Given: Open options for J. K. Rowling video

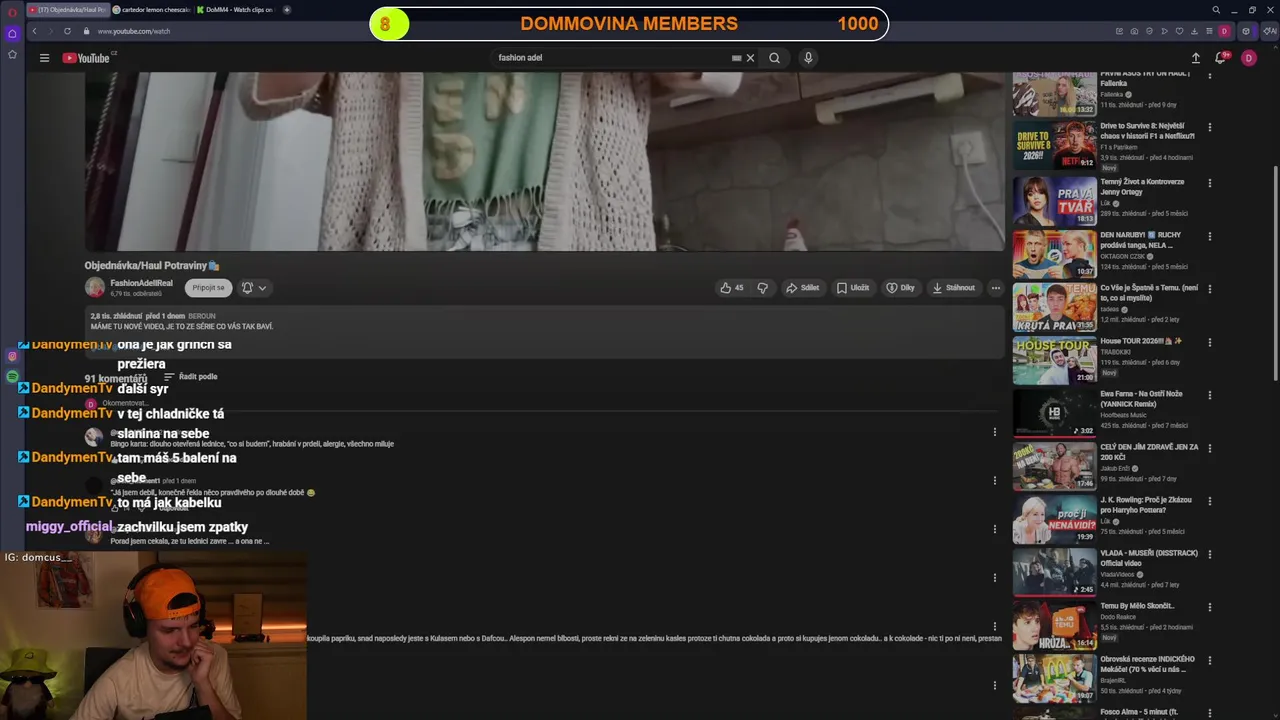Looking at the screenshot, I should click(x=1209, y=501).
